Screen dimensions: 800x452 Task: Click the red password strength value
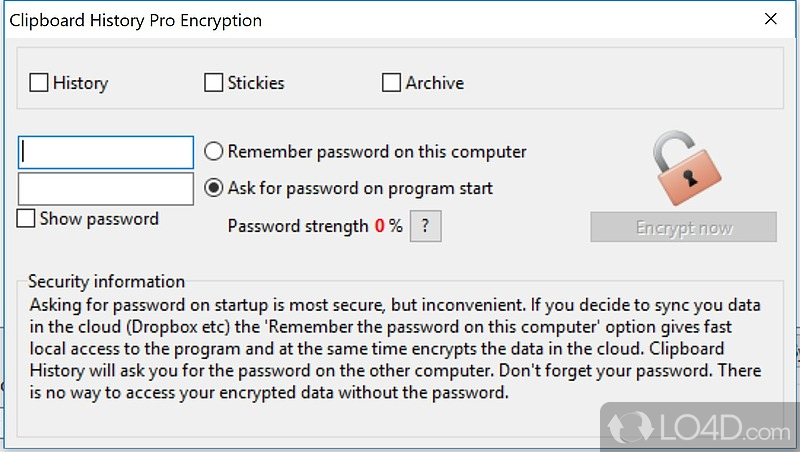coord(380,226)
